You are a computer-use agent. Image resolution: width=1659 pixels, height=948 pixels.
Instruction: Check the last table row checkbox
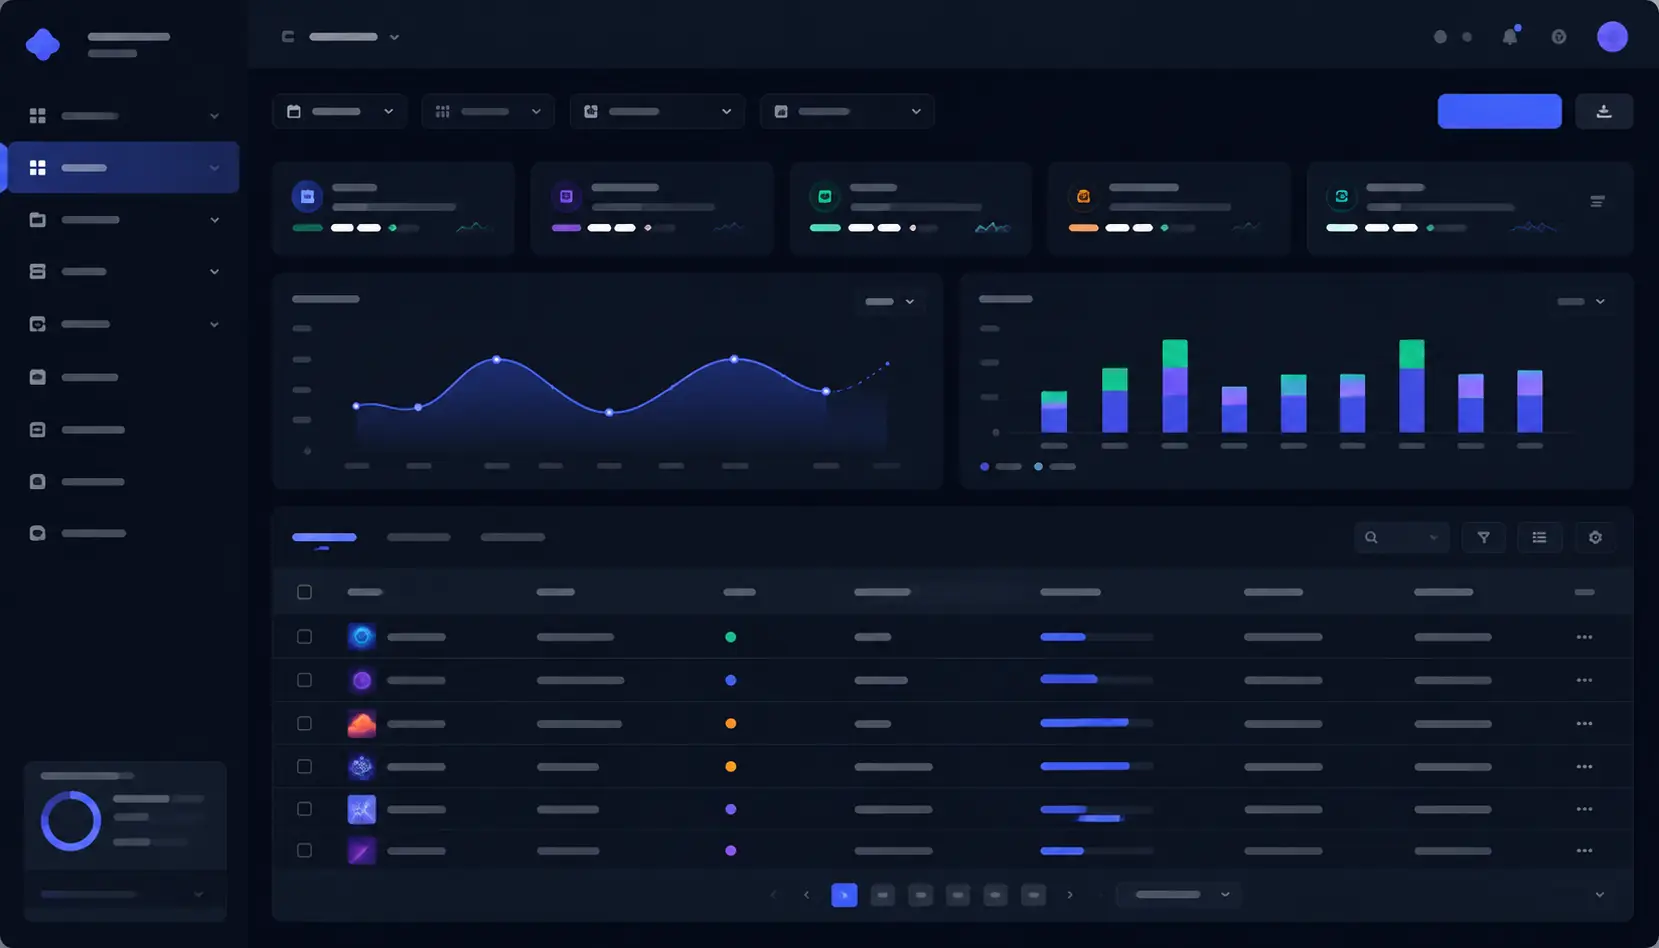(304, 851)
